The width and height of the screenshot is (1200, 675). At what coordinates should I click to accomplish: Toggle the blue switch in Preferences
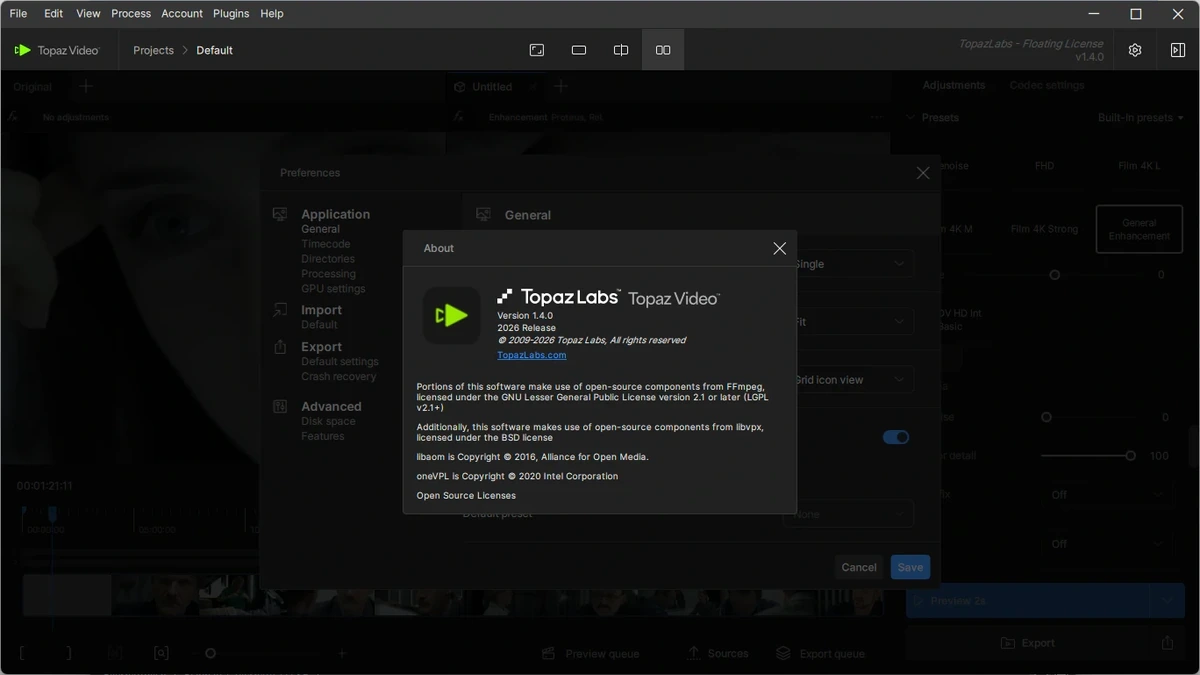click(896, 437)
